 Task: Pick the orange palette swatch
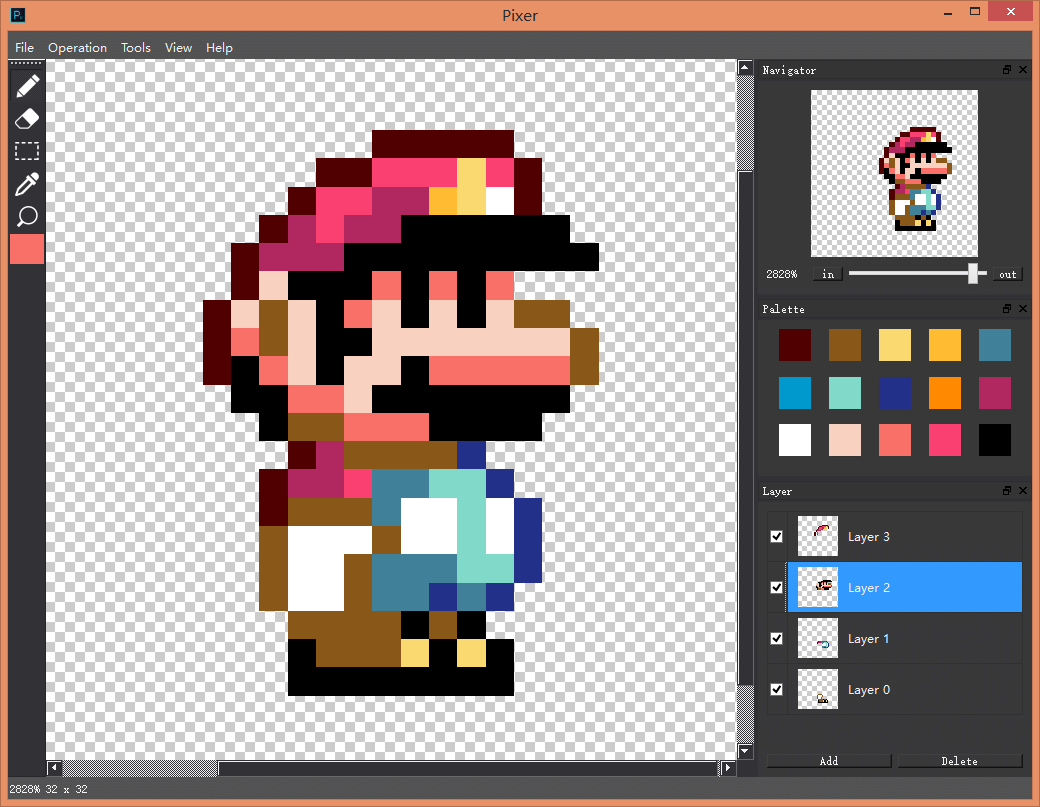pos(944,393)
